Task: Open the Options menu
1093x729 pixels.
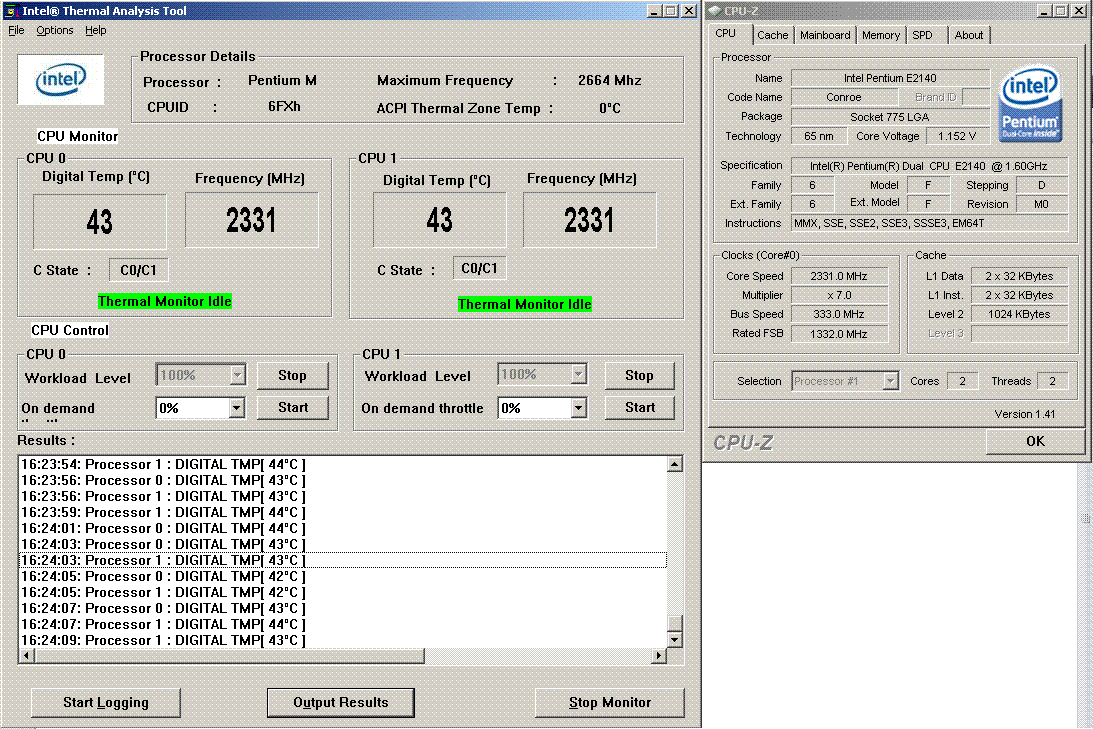Action: coord(54,31)
